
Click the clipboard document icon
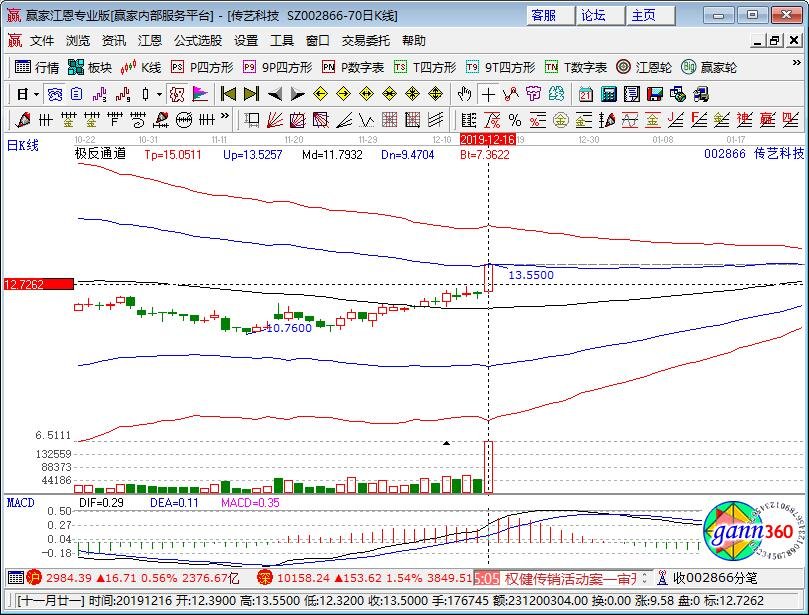[x=77, y=94]
